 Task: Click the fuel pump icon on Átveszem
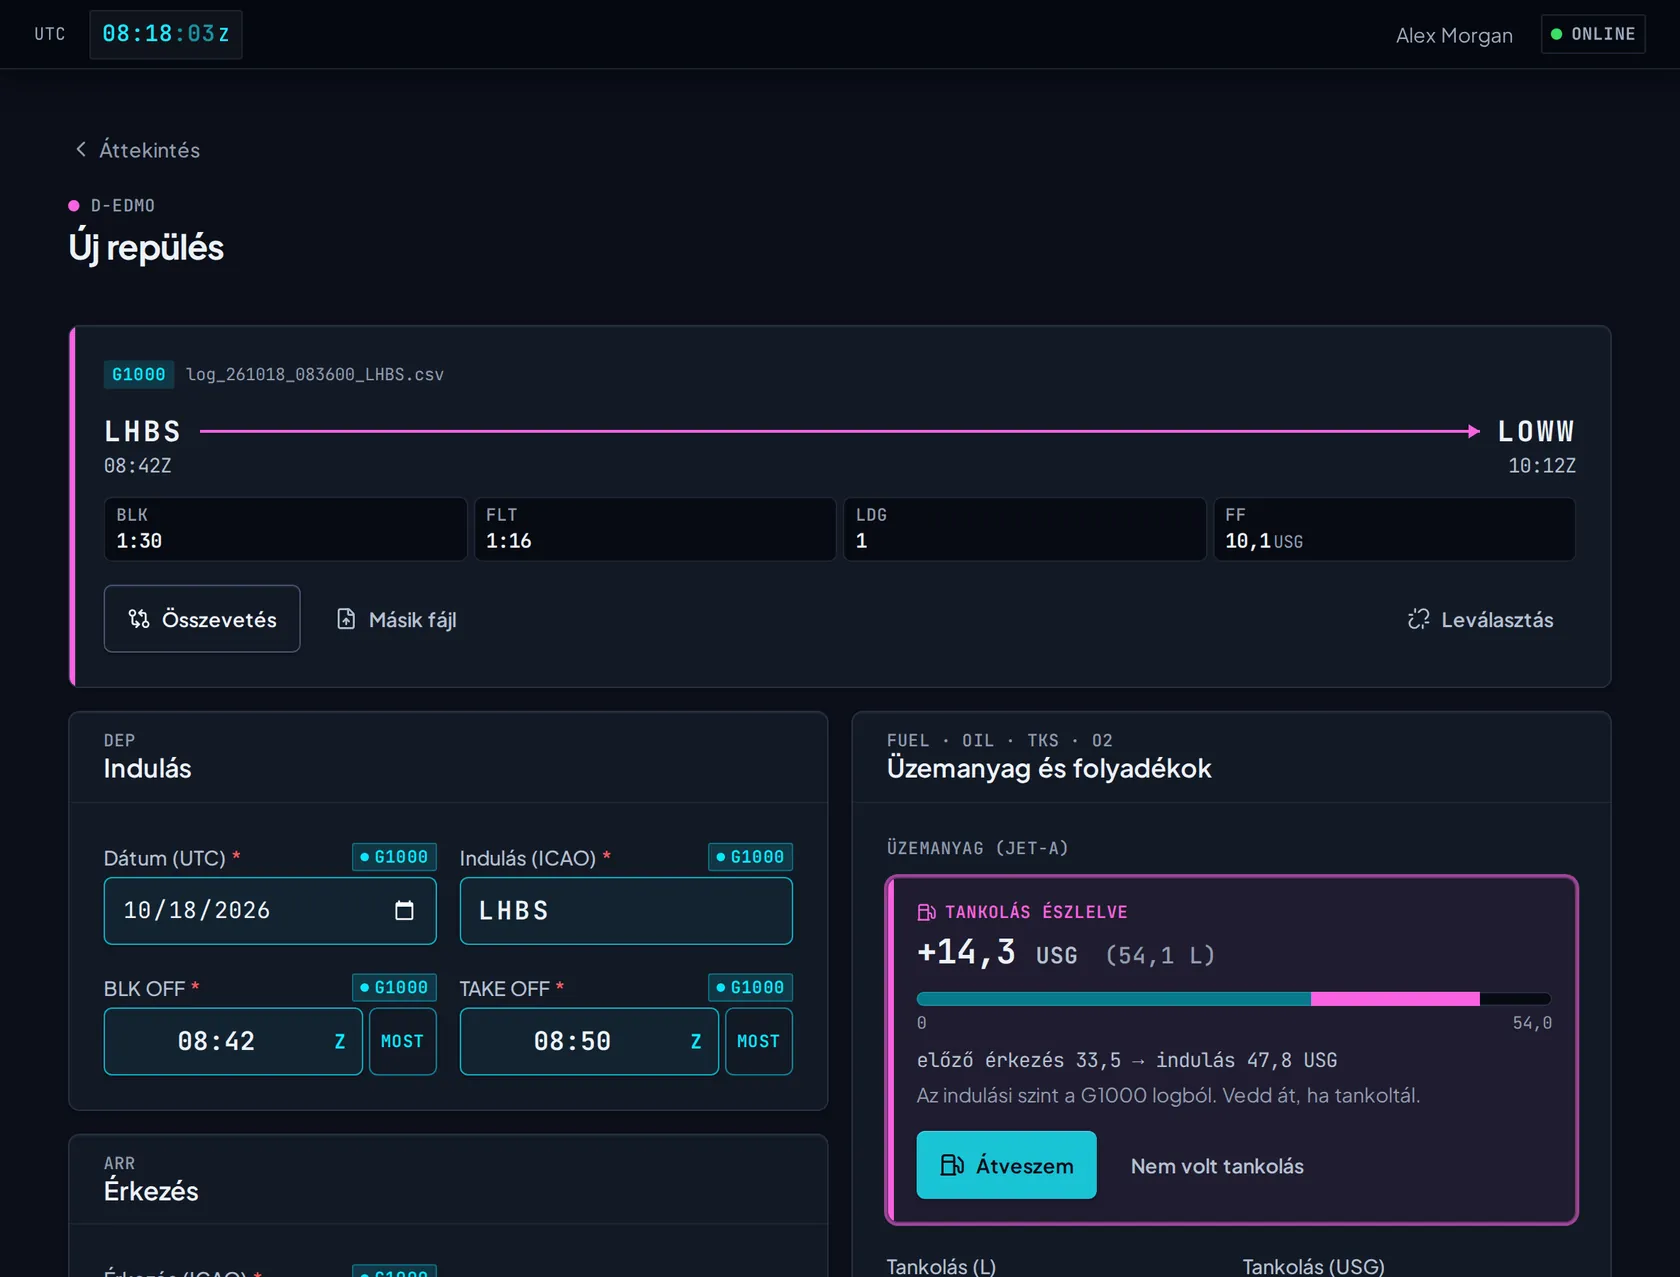pyautogui.click(x=952, y=1165)
